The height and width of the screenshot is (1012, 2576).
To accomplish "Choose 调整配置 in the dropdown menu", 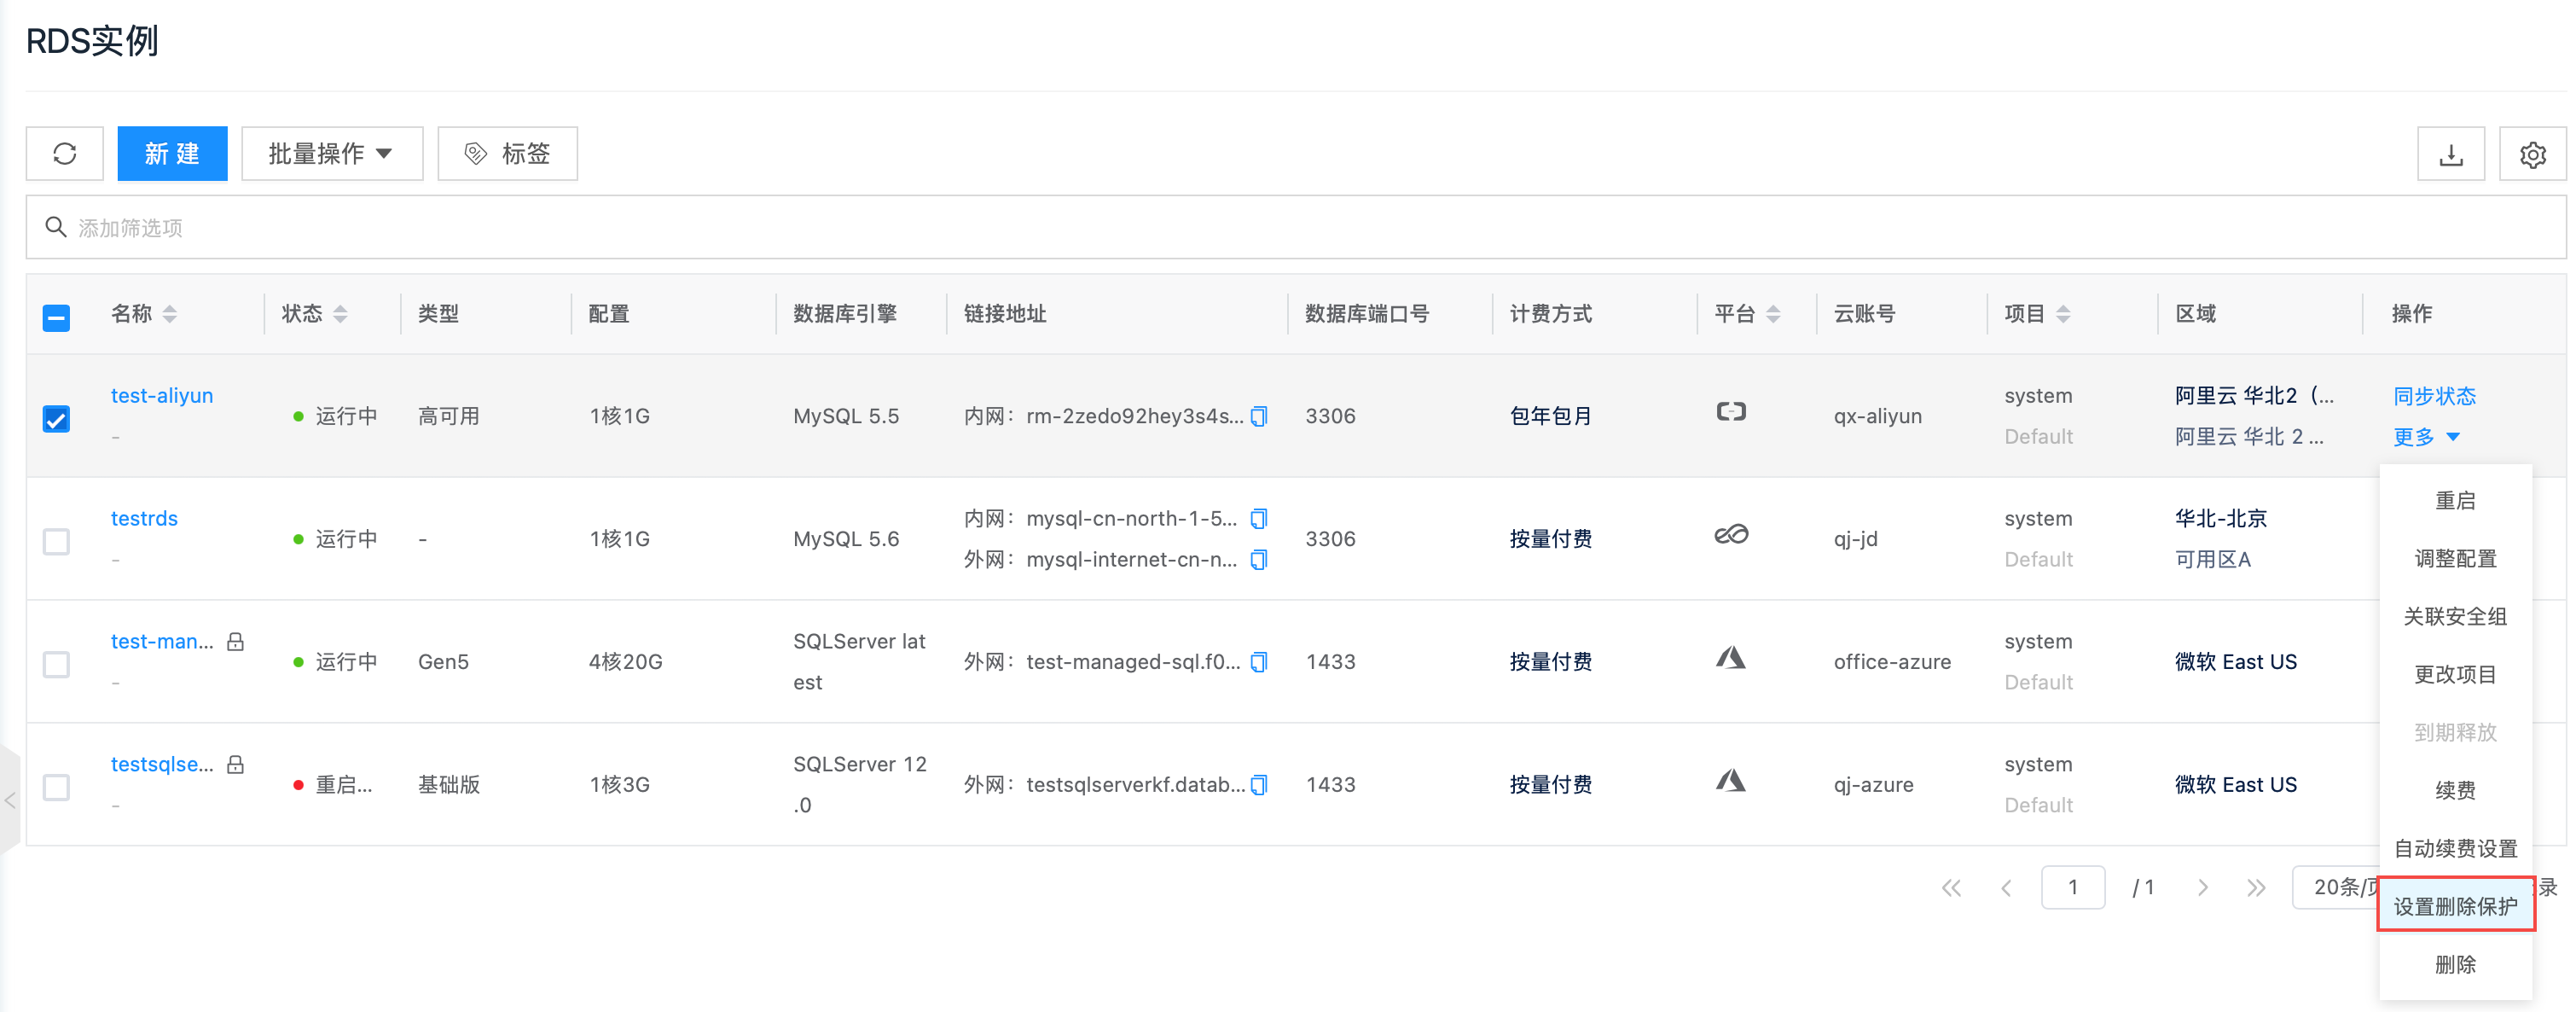I will [2455, 558].
